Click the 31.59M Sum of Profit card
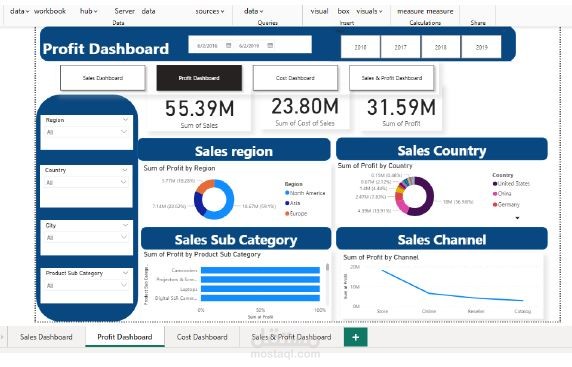The width and height of the screenshot is (572, 367). [x=401, y=112]
